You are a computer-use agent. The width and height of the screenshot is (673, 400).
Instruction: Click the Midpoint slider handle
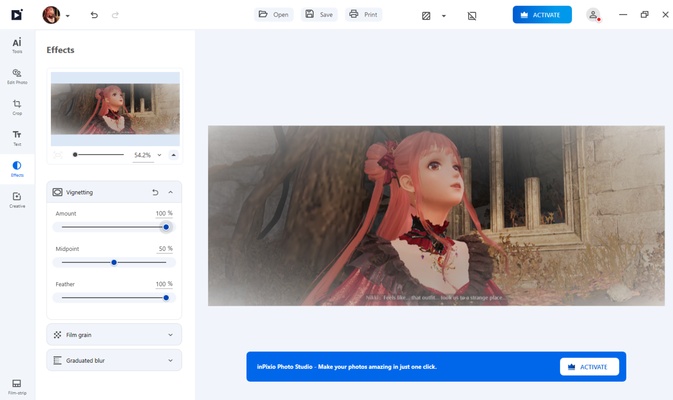tap(114, 262)
